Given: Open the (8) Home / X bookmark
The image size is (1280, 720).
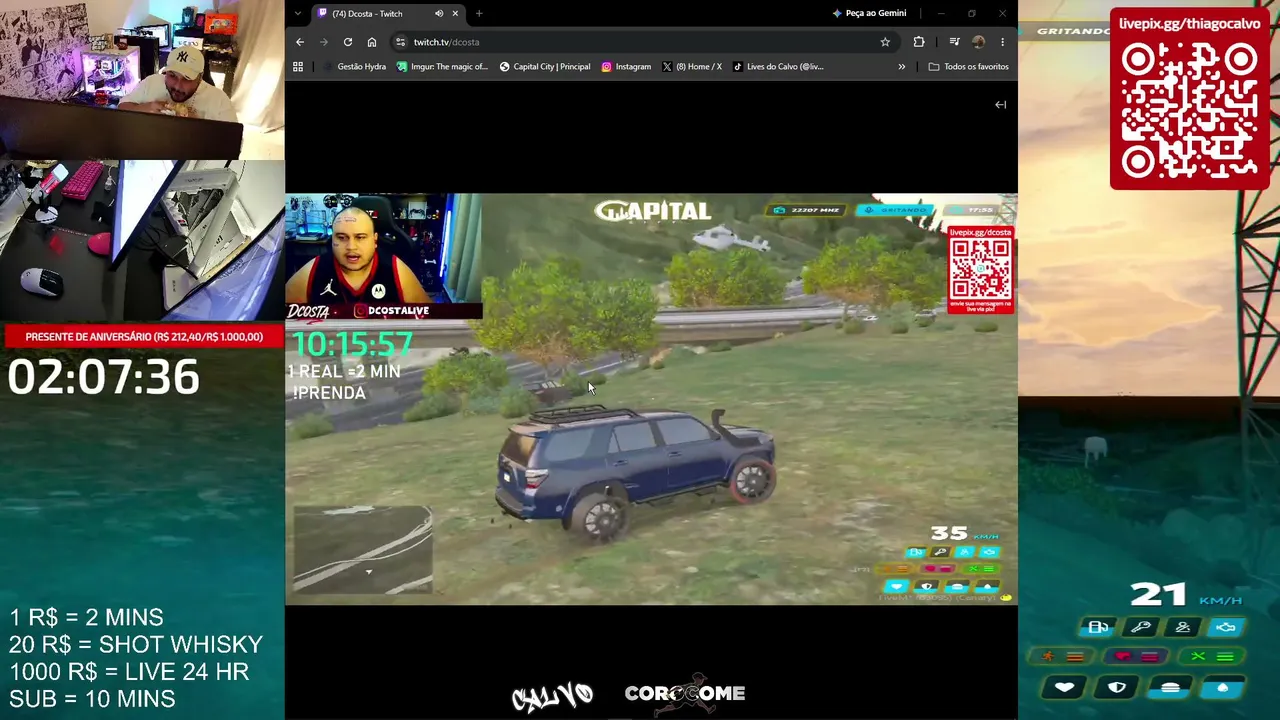Looking at the screenshot, I should click(x=692, y=67).
